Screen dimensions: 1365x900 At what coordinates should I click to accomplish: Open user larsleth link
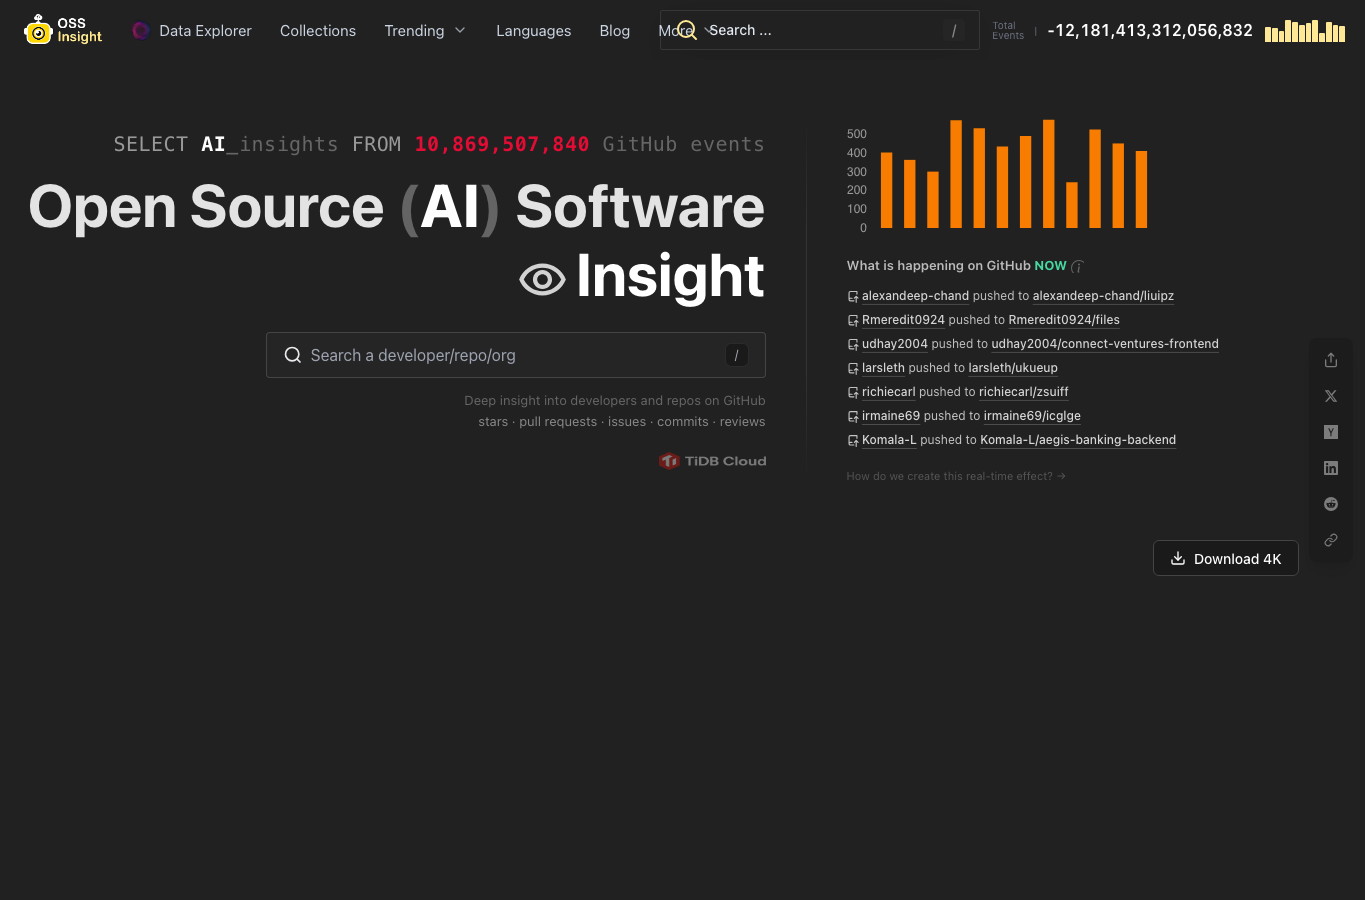(x=883, y=368)
